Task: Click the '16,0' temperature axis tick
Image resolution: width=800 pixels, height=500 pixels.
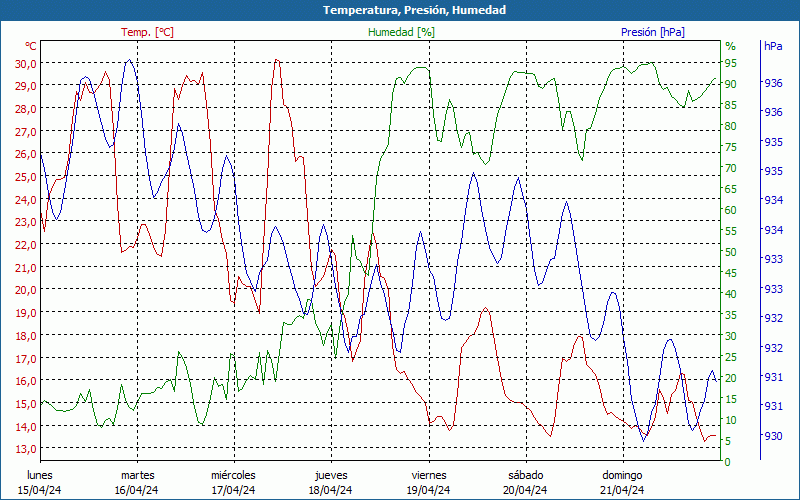Action: [26, 381]
